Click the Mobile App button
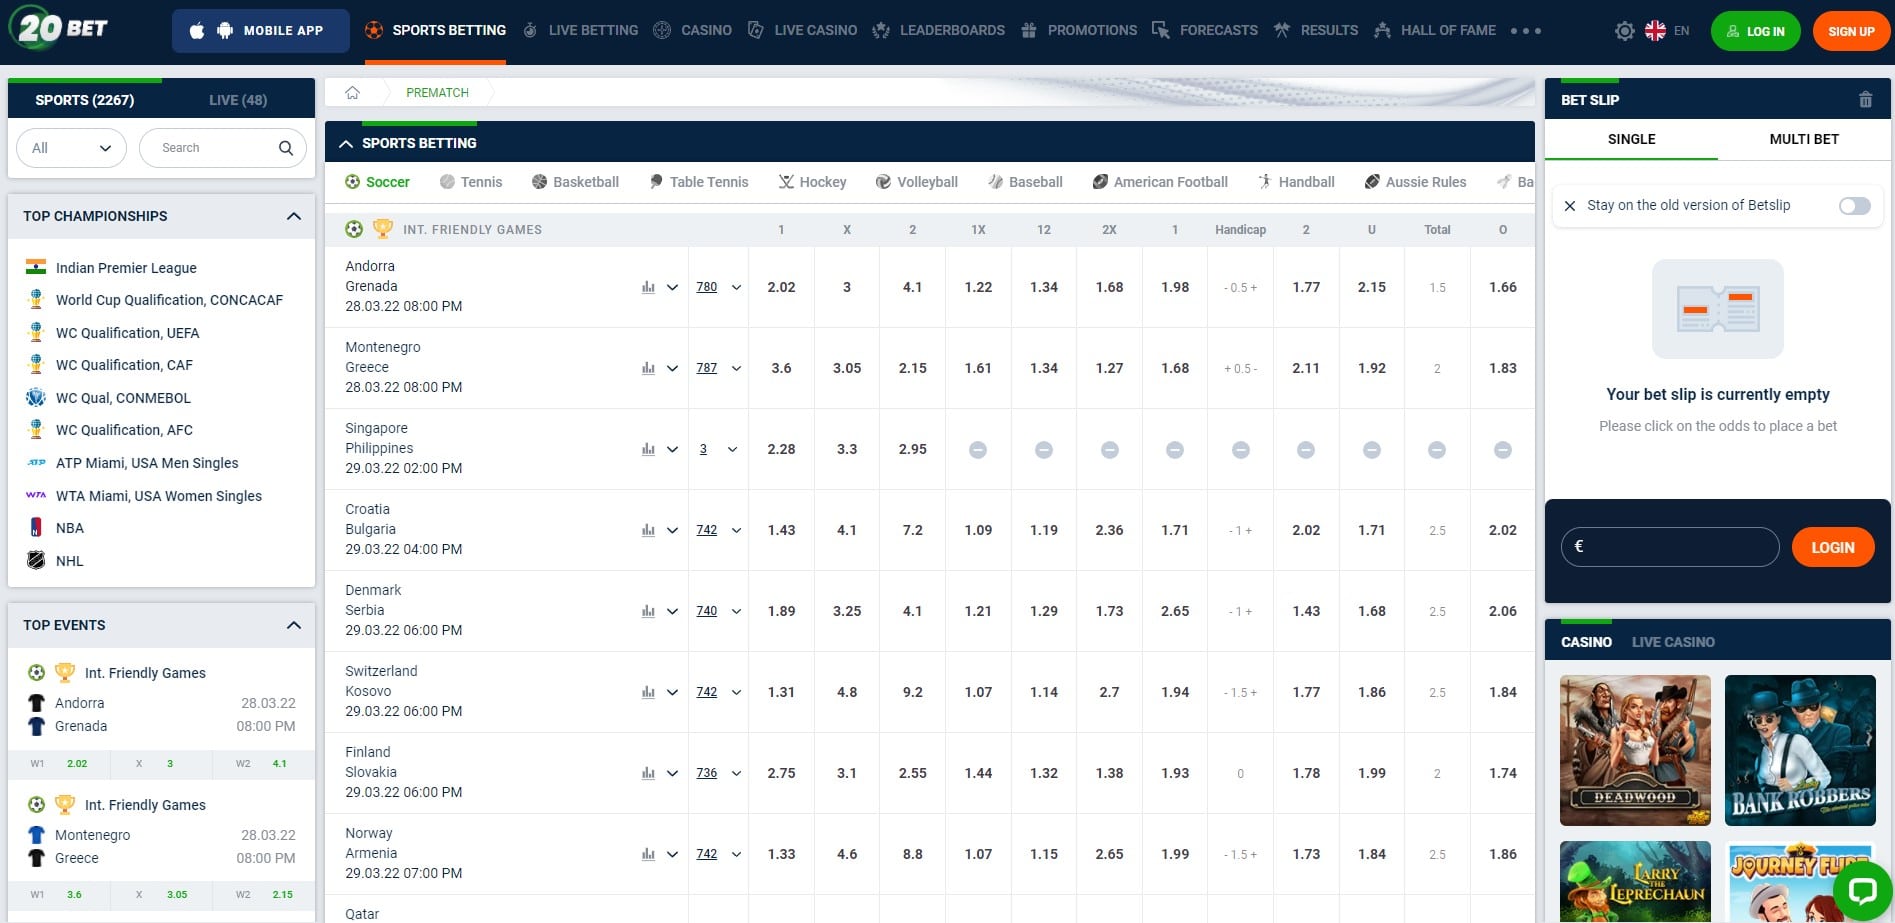 [260, 31]
